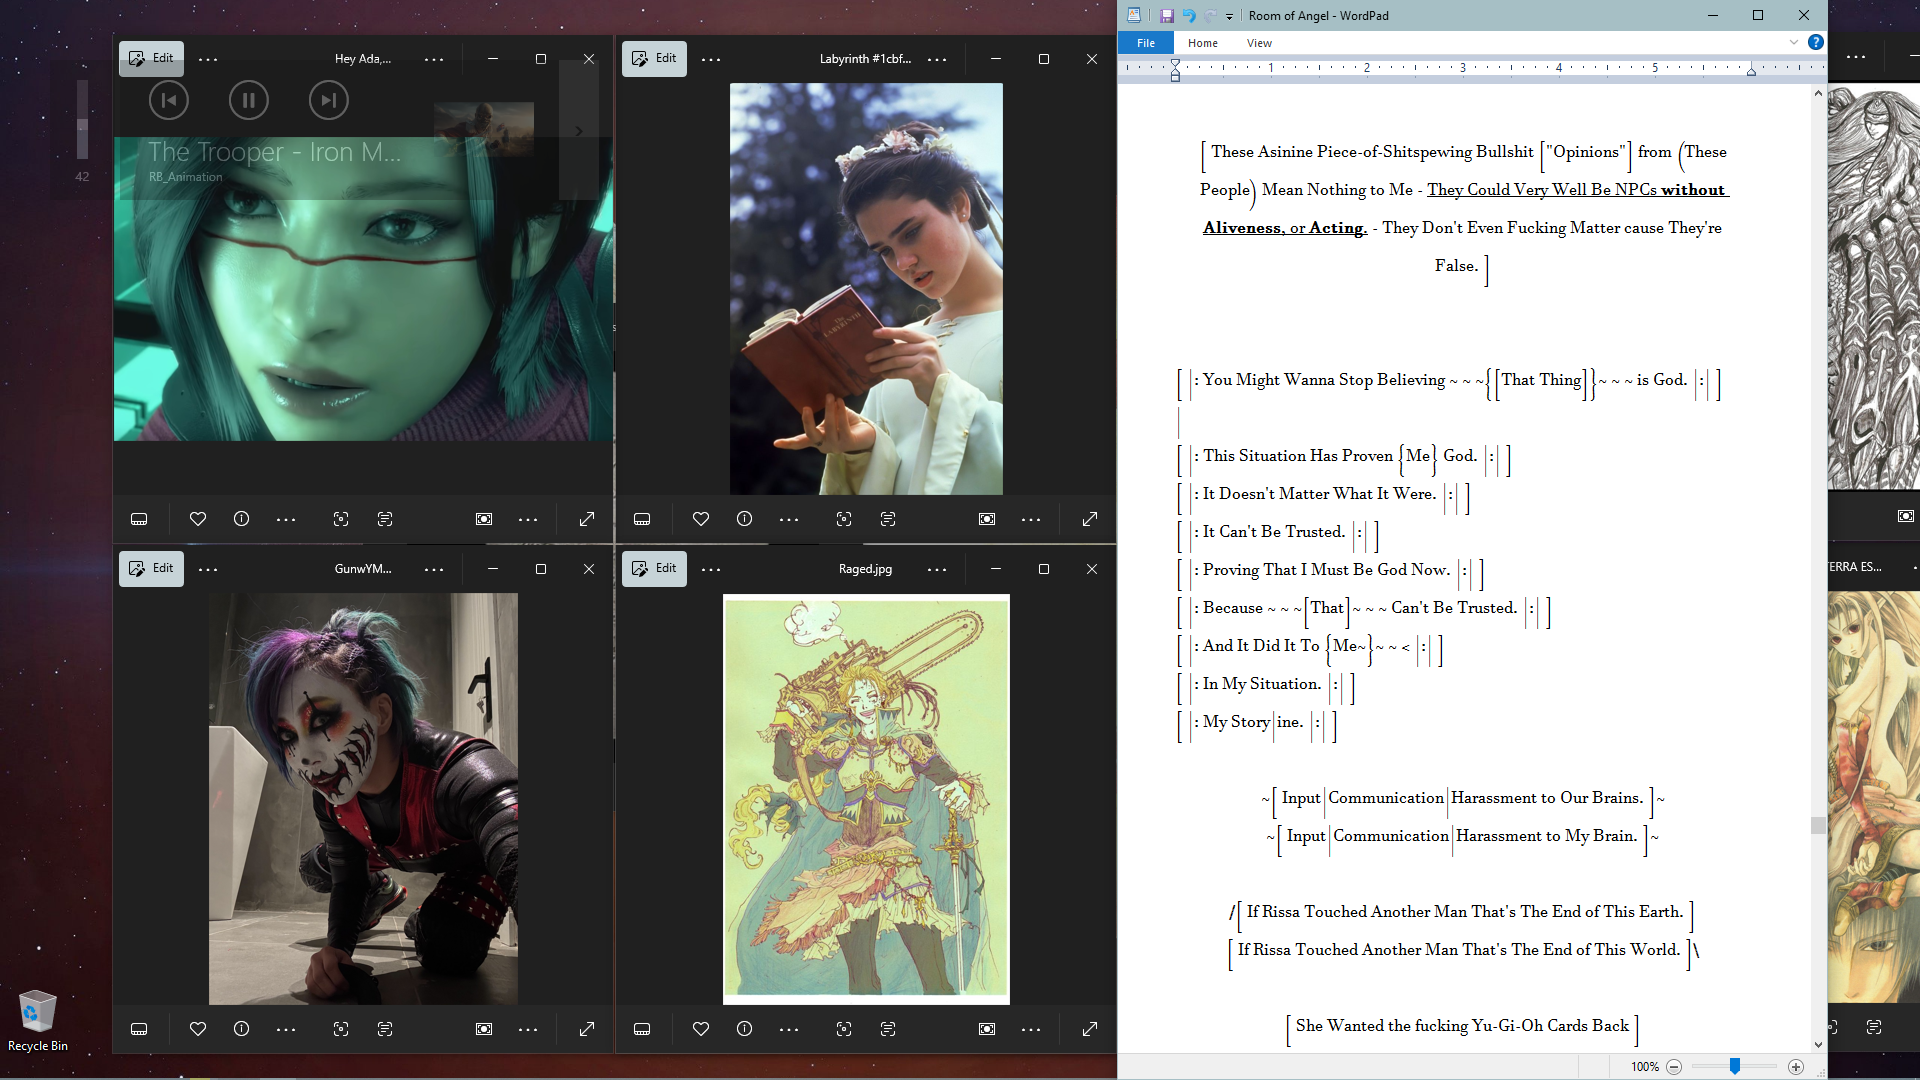Open the File menu in WordPad
The width and height of the screenshot is (1920, 1080).
click(1146, 43)
